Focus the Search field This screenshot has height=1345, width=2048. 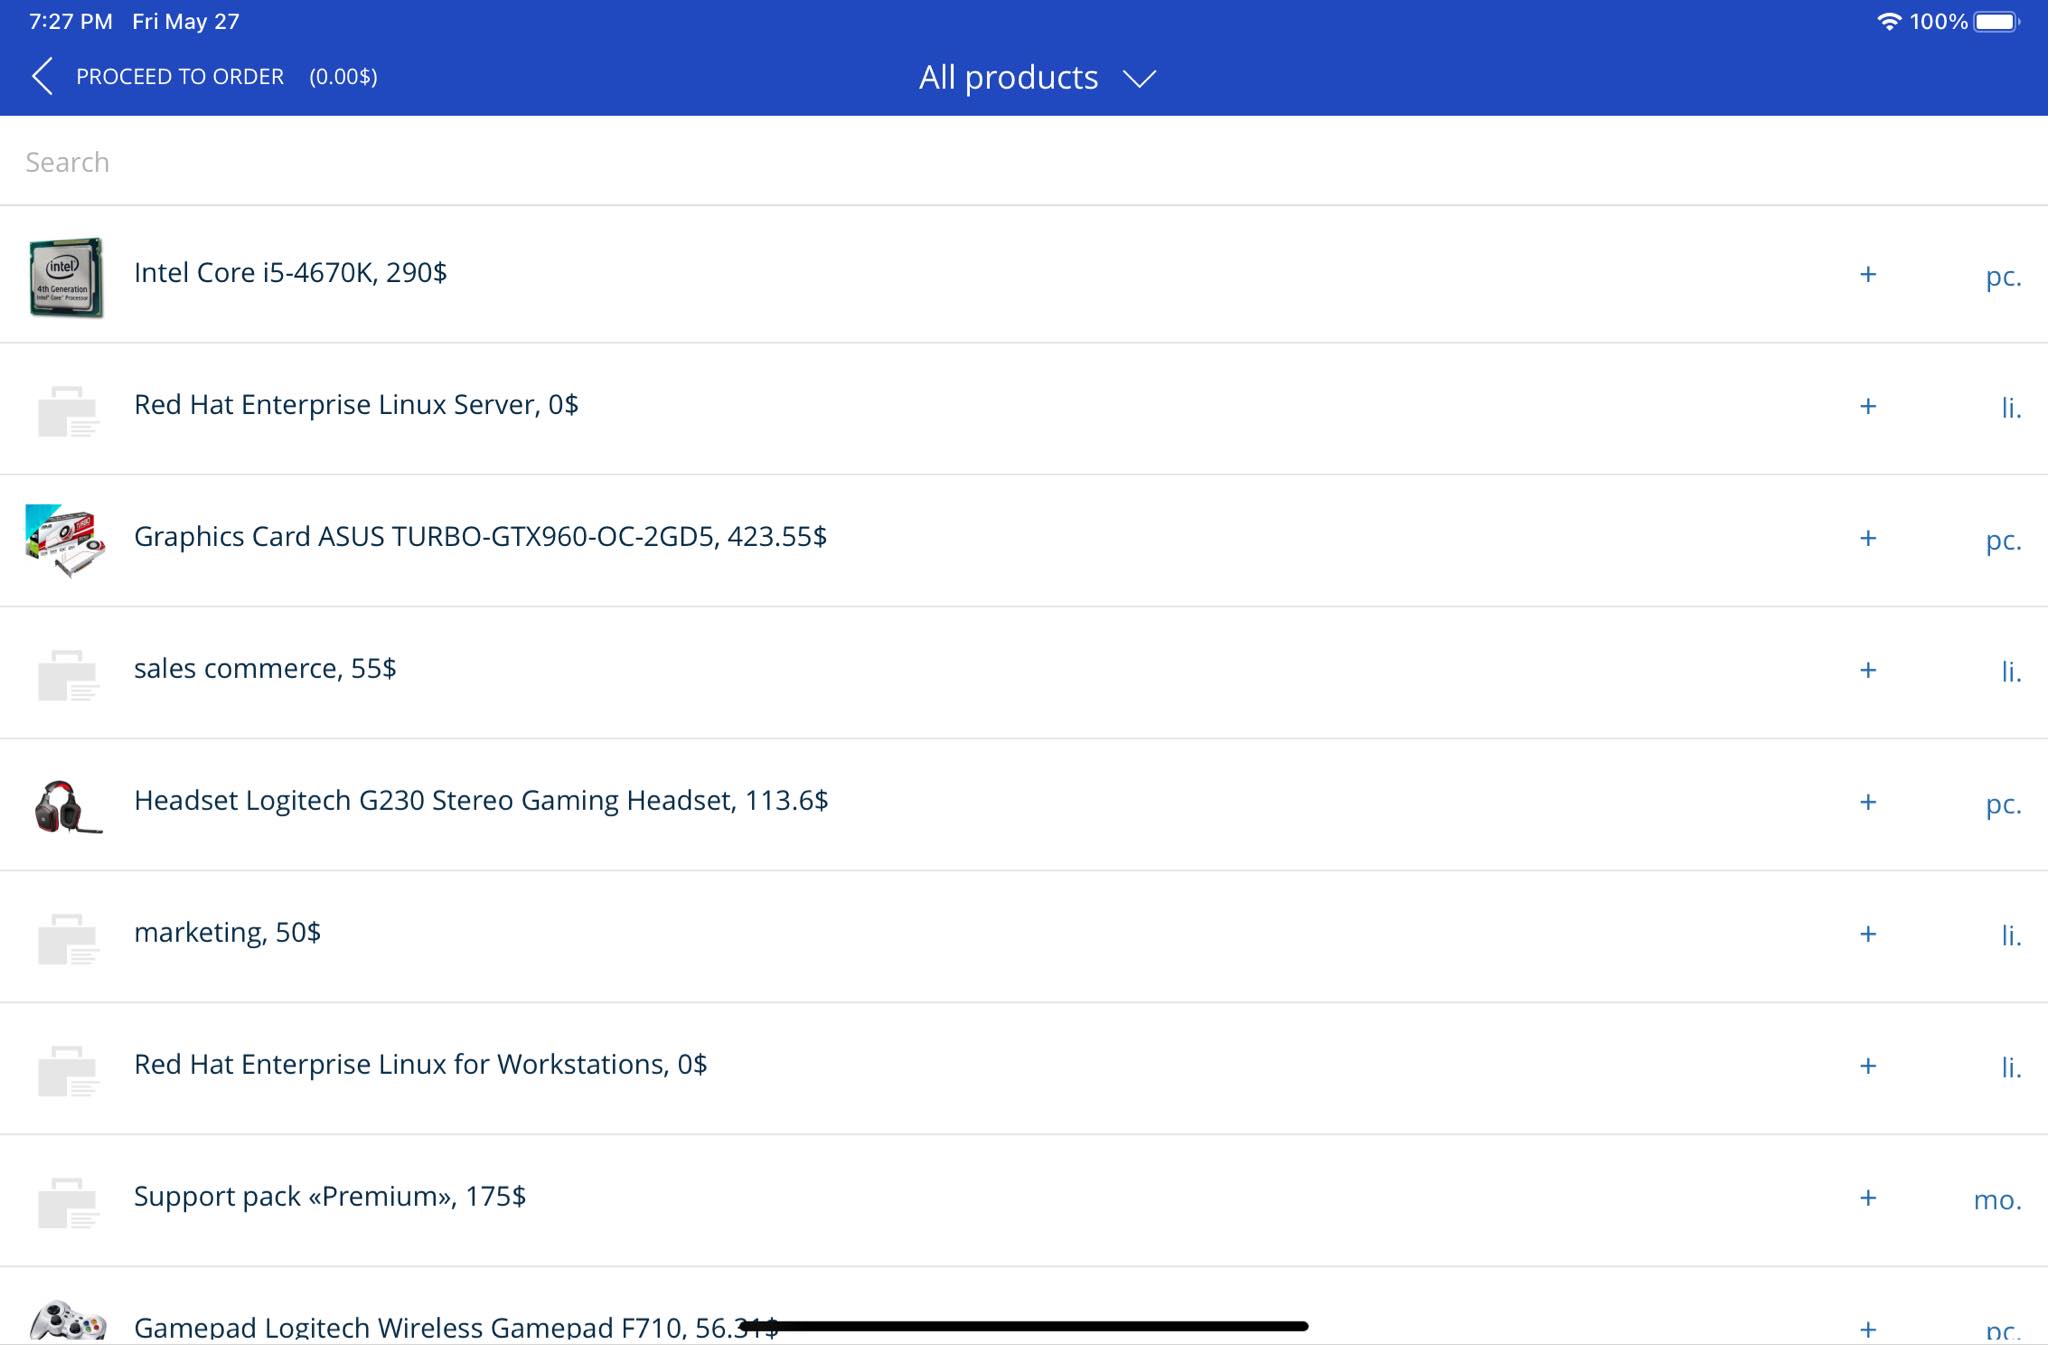click(1024, 162)
